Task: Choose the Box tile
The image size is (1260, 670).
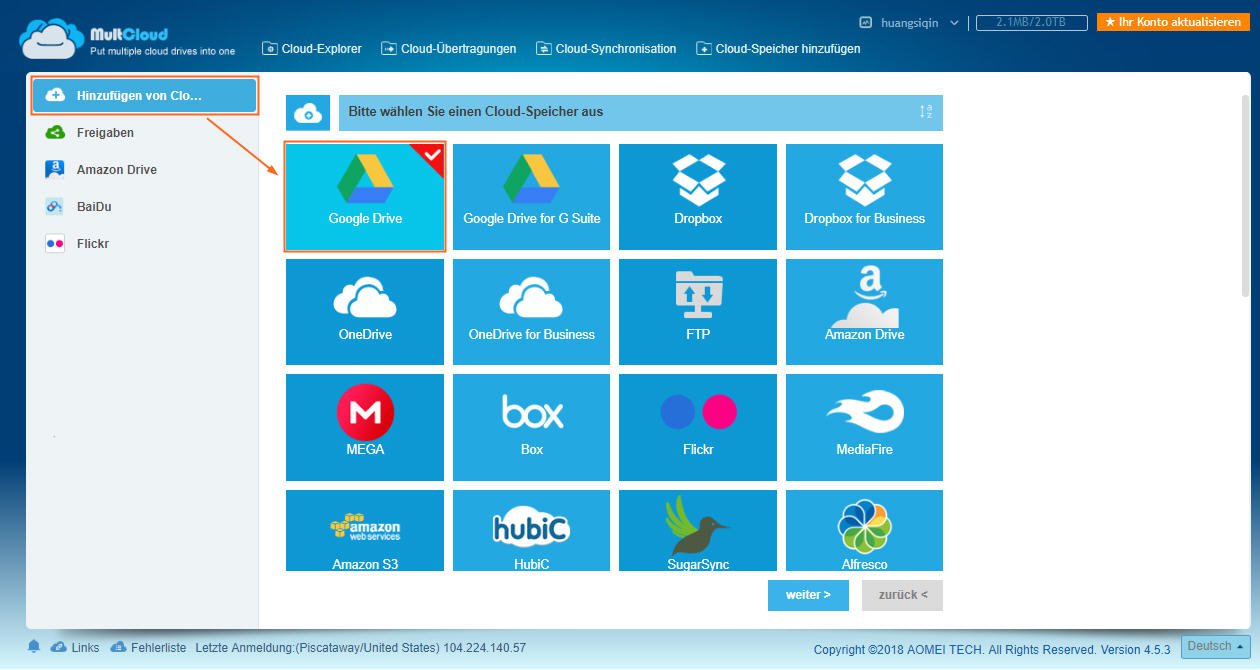Action: click(532, 427)
